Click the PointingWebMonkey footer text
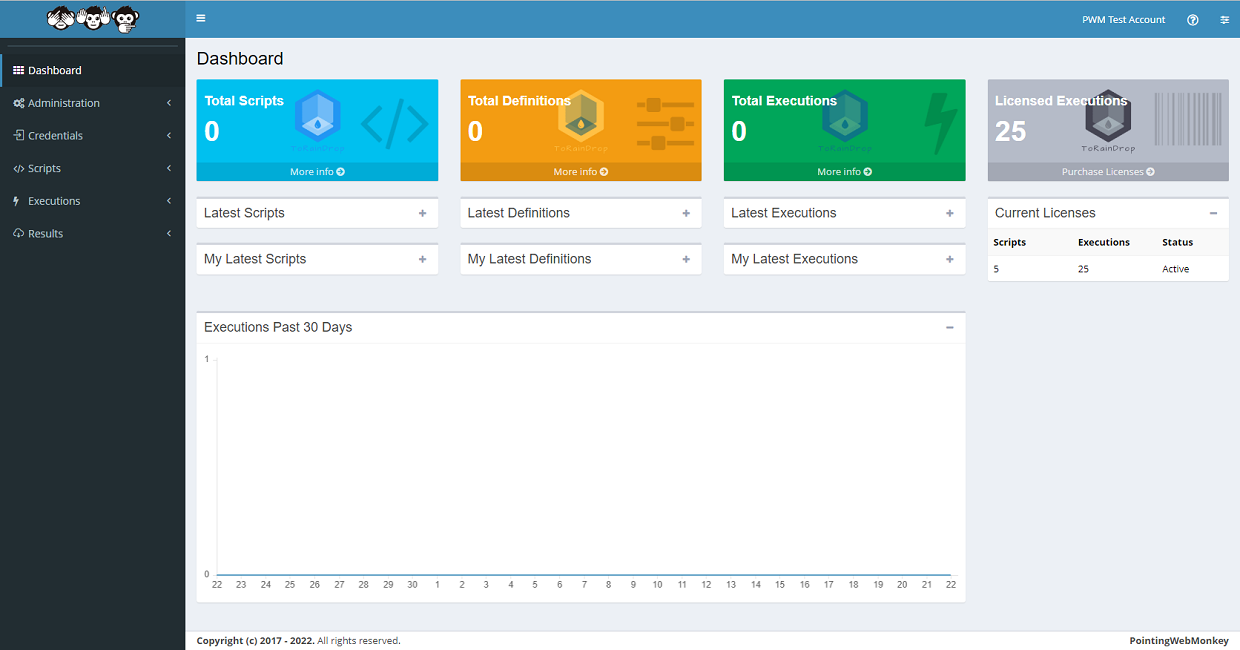The height and width of the screenshot is (650, 1240). point(1178,641)
